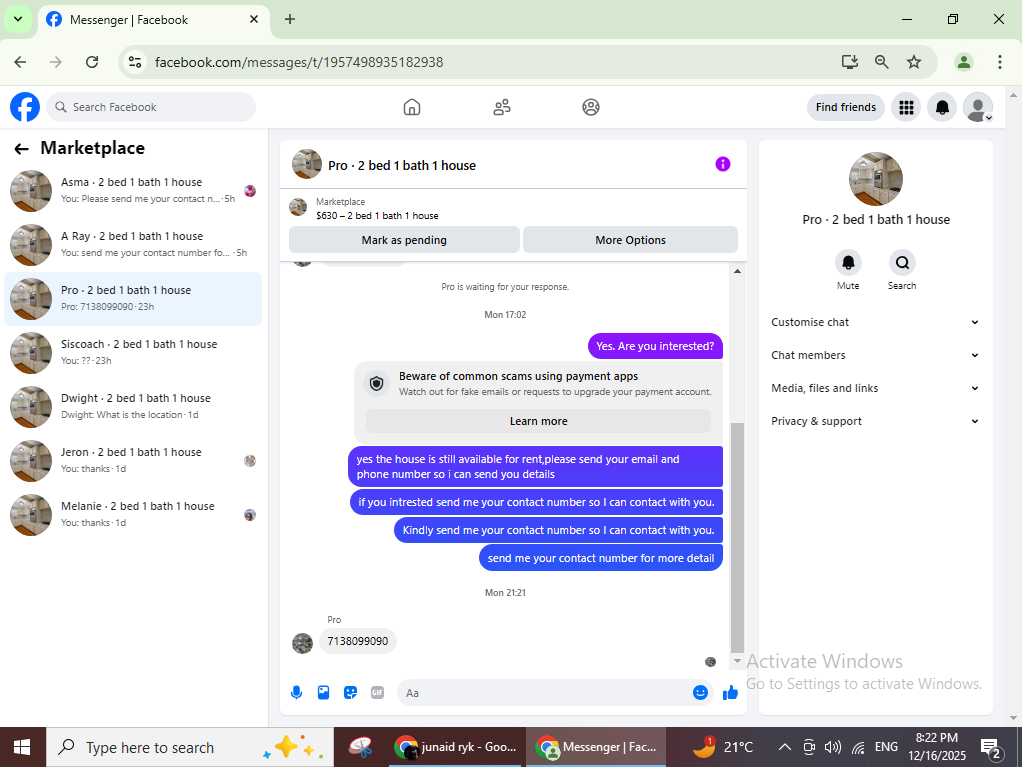
Task: Open Windows notification center icon
Action: (991, 748)
